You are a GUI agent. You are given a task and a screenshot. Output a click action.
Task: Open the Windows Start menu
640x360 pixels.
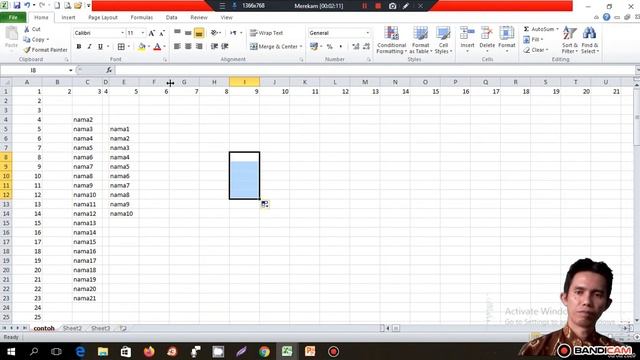pyautogui.click(x=11, y=351)
